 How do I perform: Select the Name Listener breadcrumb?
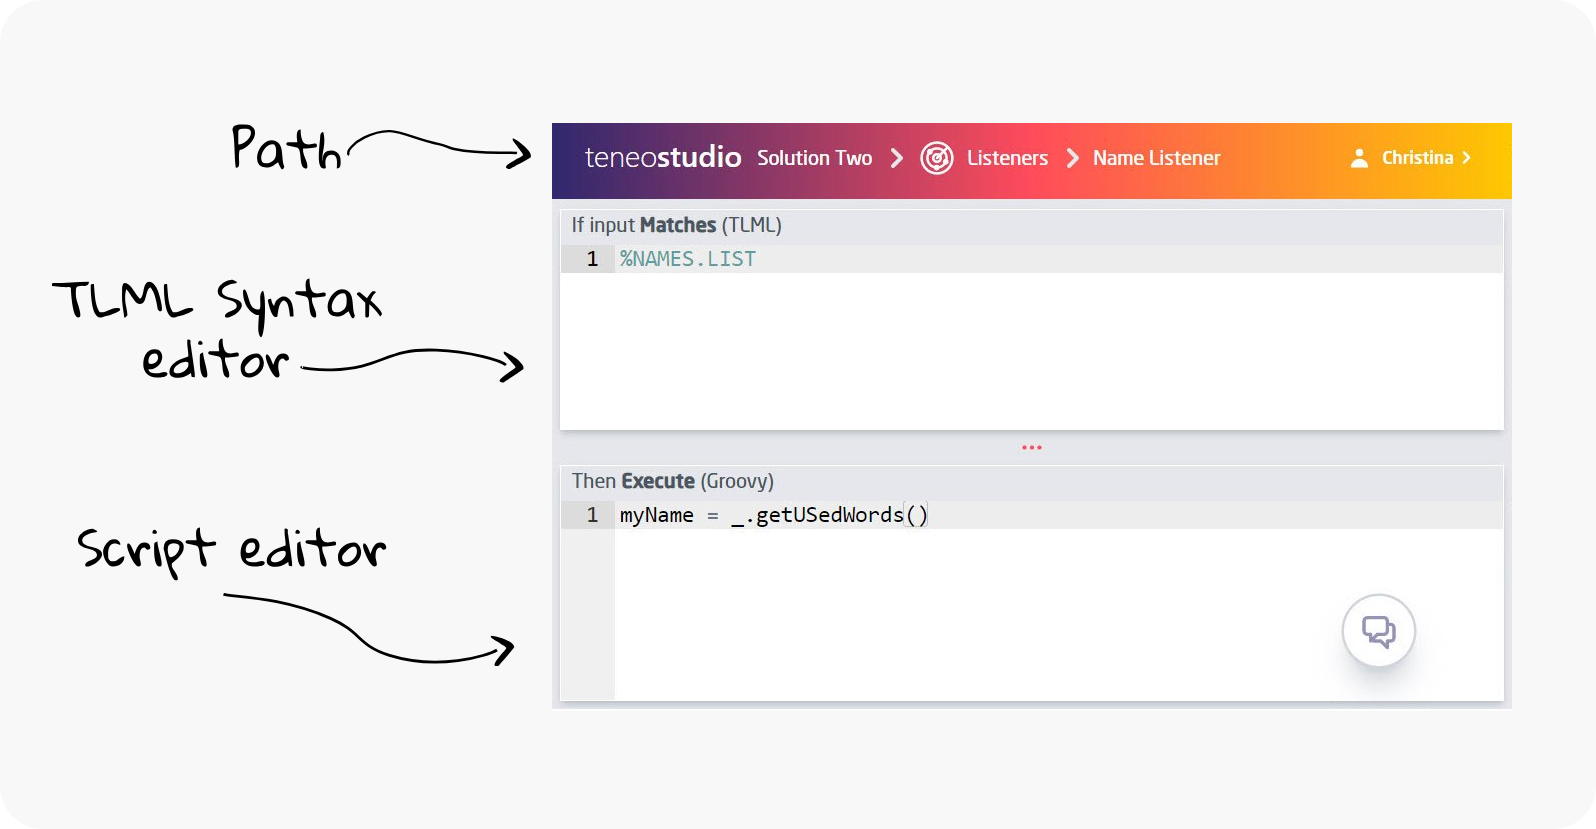pos(1156,158)
